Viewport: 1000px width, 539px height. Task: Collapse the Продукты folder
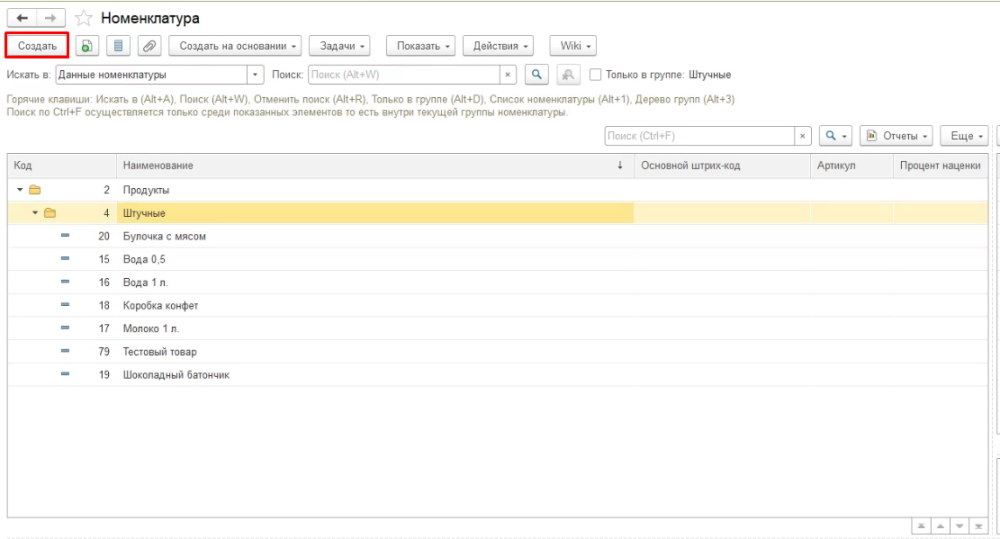[19, 190]
